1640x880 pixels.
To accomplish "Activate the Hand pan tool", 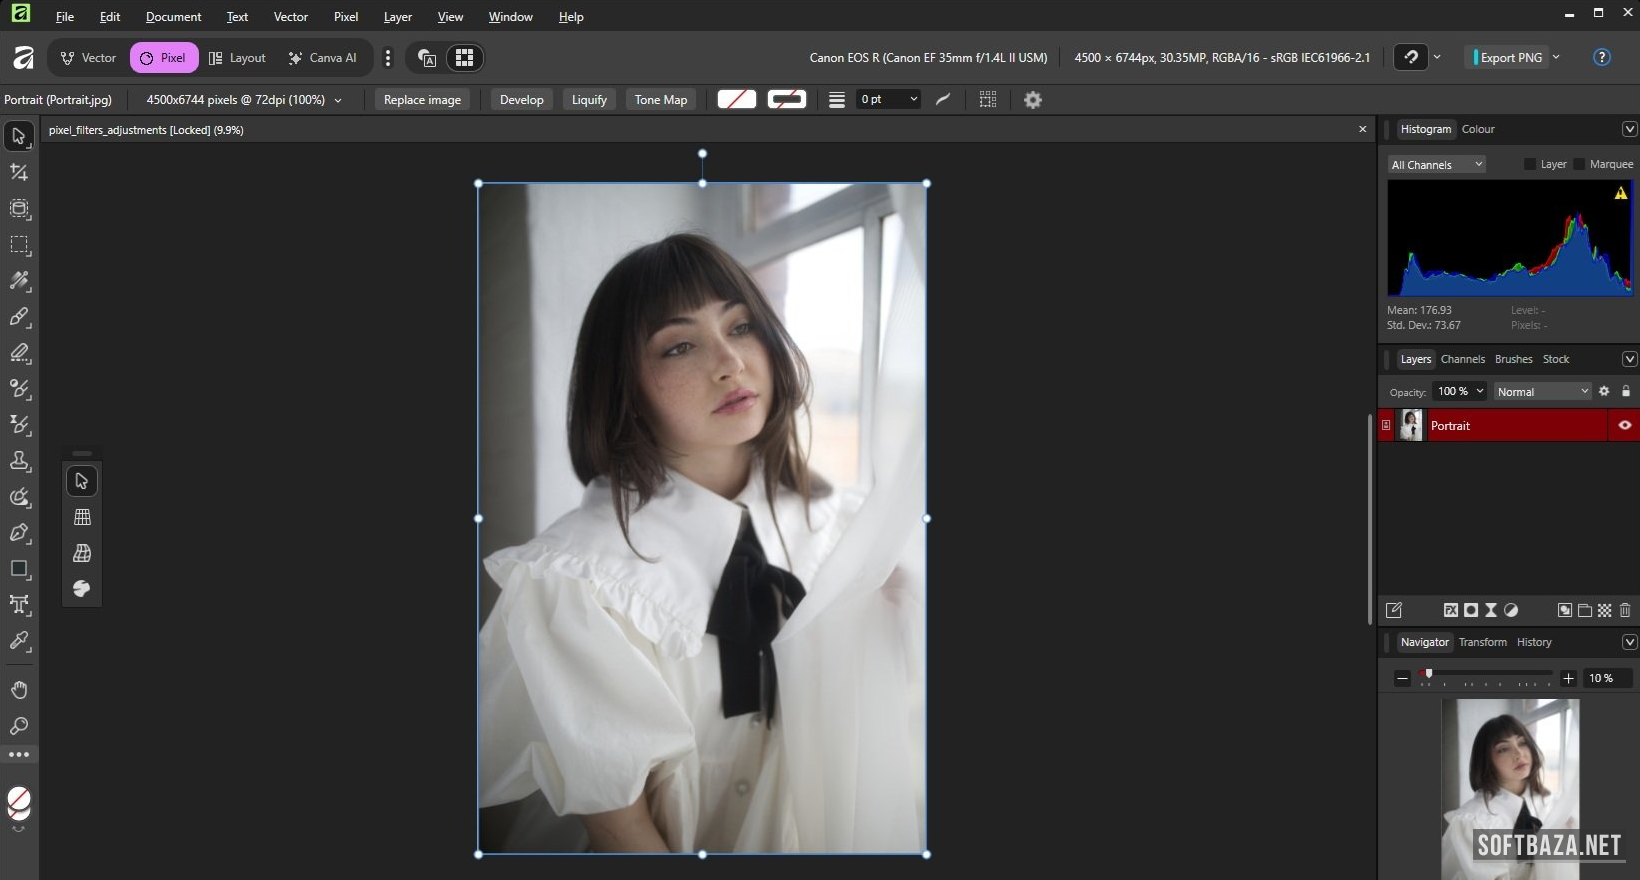I will click(19, 690).
